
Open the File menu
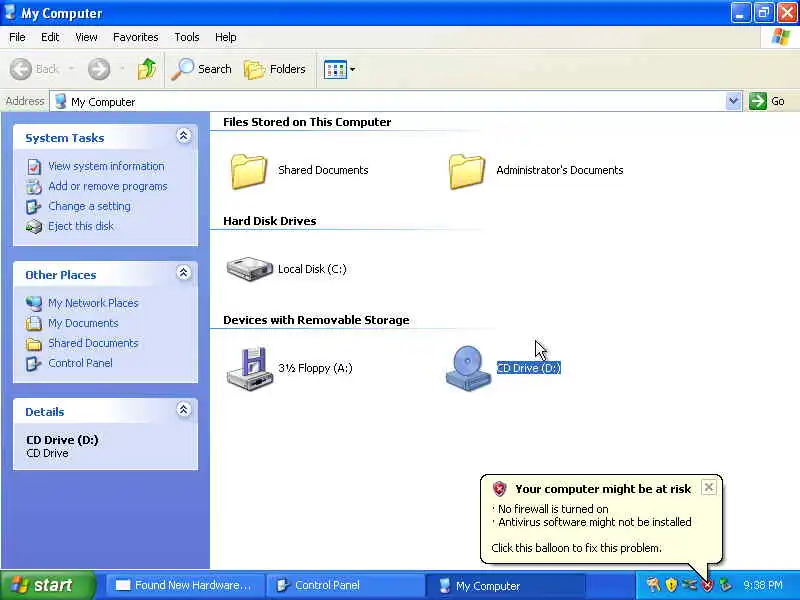pos(17,37)
